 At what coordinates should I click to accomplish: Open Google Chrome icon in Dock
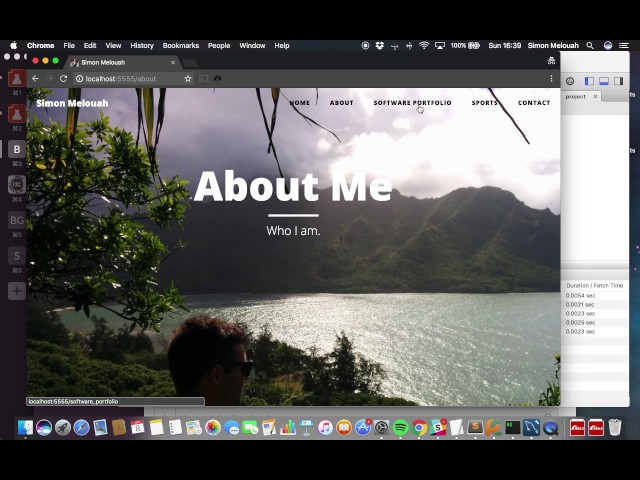tap(419, 427)
